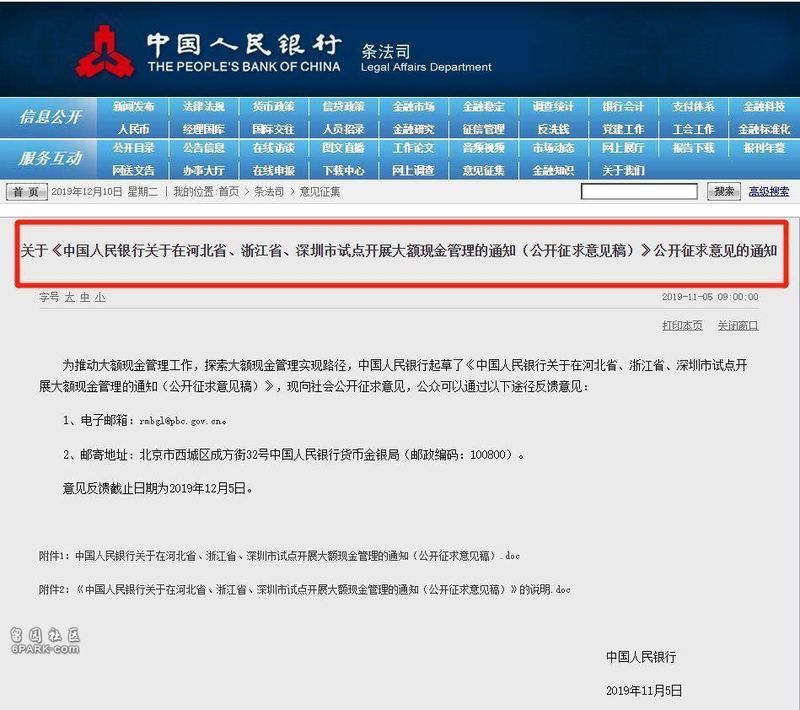800x710 pixels.
Task: Open the 新闻发布 menu item
Action: point(134,107)
